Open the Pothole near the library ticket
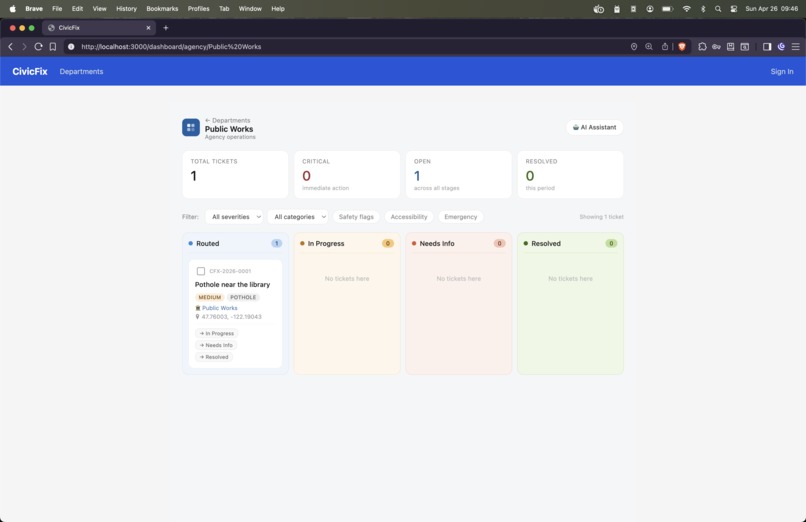 tap(232, 285)
